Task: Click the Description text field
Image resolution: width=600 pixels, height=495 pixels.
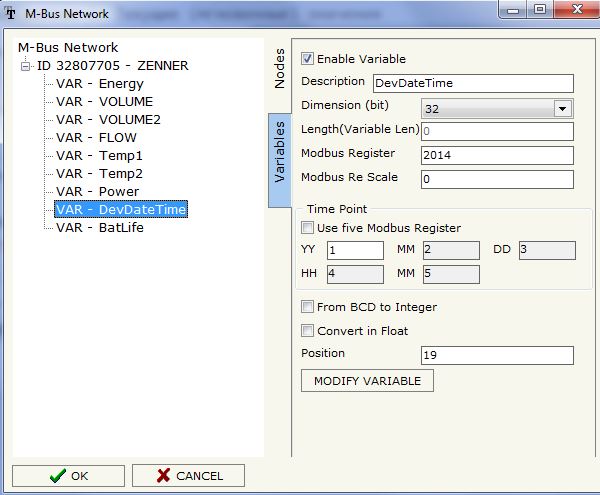Action: click(472, 83)
